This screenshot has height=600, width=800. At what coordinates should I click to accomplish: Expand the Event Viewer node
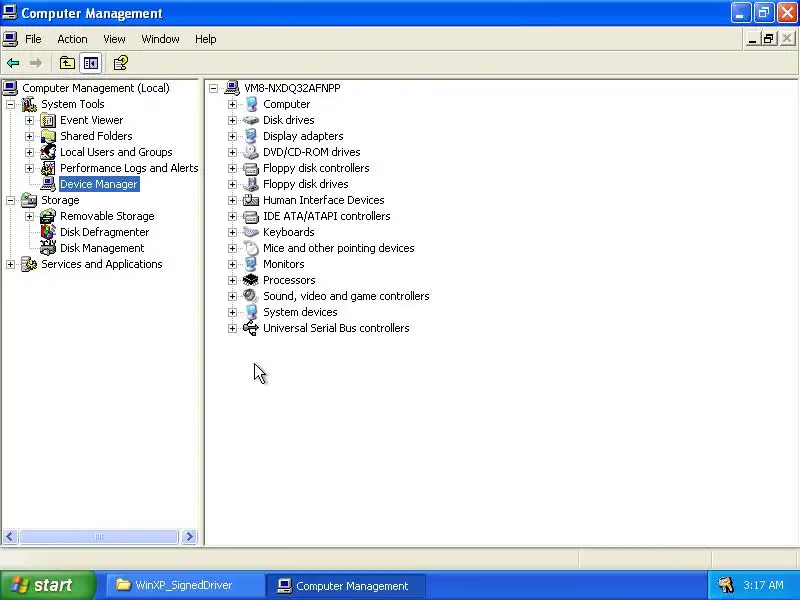click(x=29, y=120)
